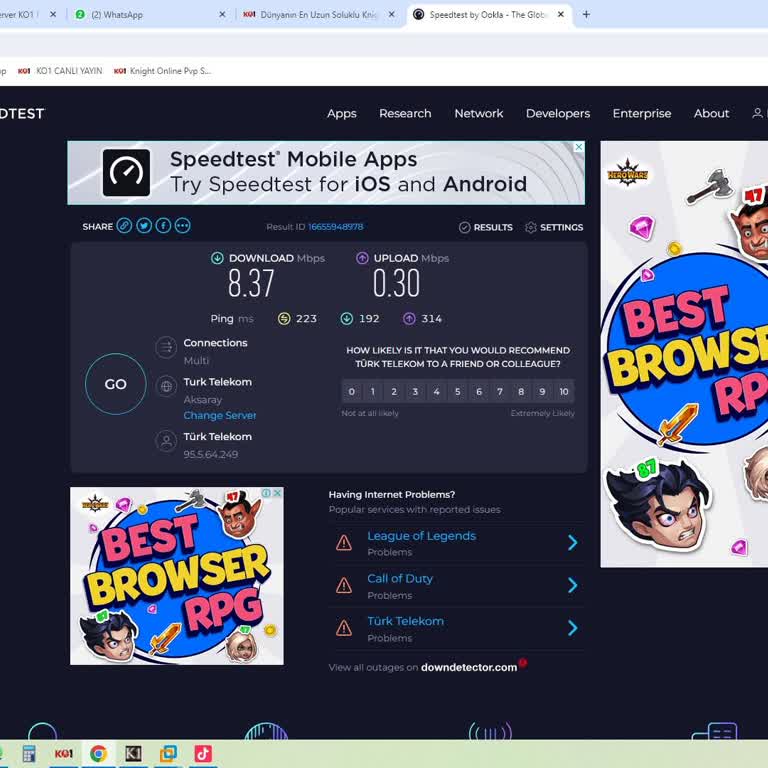Rate recommendation score 2
The height and width of the screenshot is (768, 768).
coord(394,391)
